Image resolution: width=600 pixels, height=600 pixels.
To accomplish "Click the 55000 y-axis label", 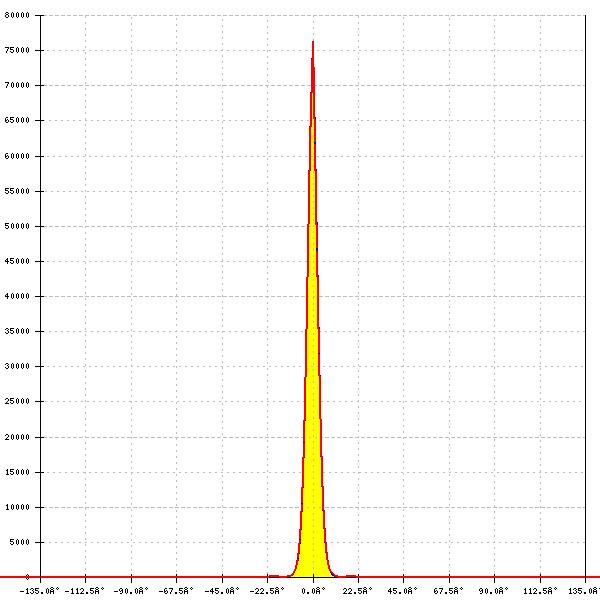I will click(x=17, y=191).
